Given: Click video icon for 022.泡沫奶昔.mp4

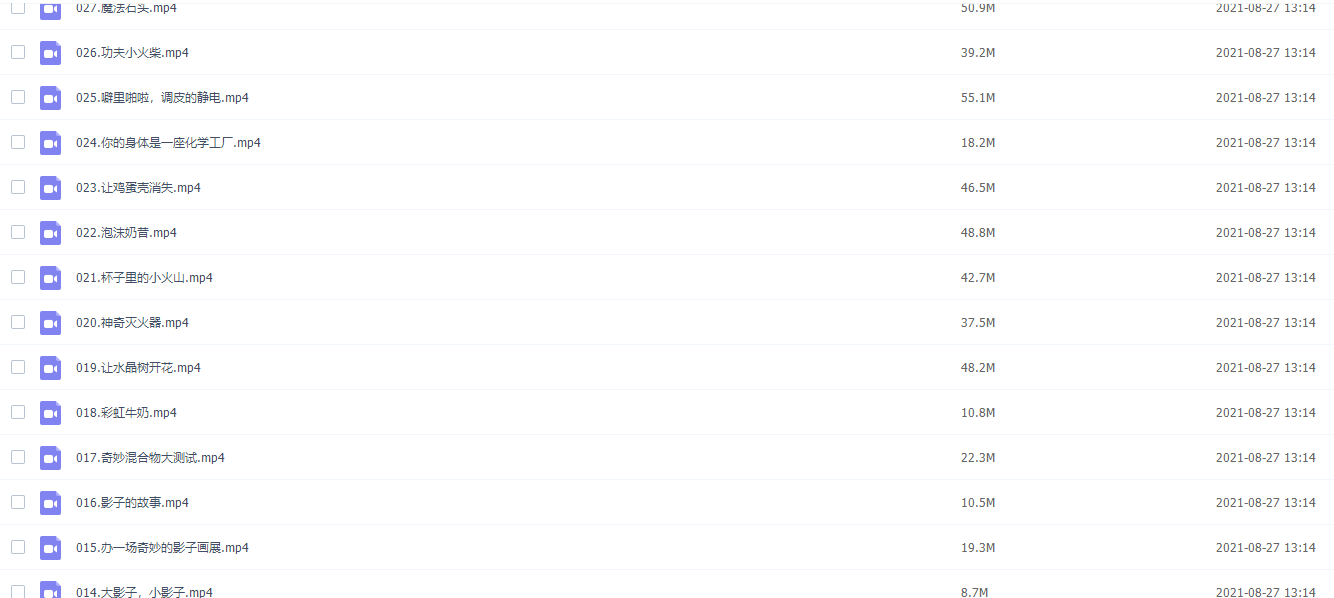Looking at the screenshot, I should [50, 233].
